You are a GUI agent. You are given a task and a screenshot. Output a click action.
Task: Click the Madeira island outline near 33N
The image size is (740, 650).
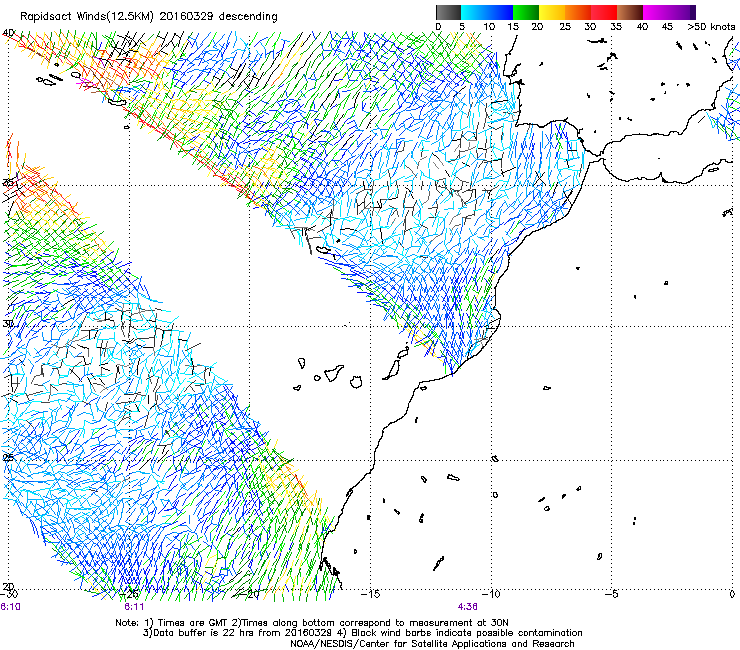click(323, 250)
